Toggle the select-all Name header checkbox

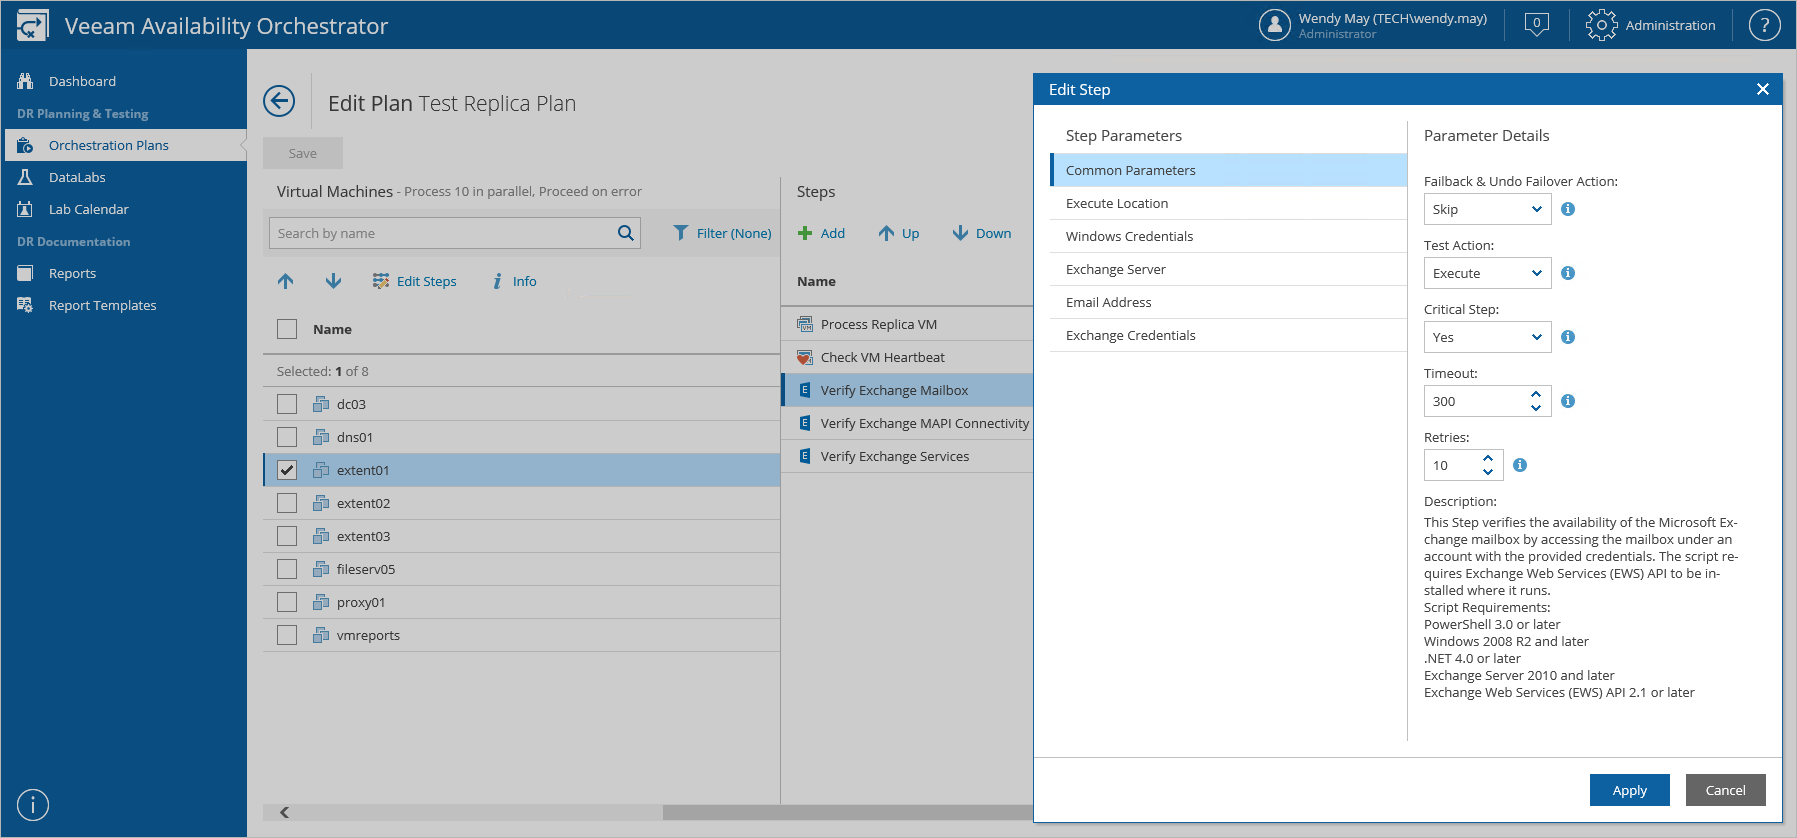287,329
